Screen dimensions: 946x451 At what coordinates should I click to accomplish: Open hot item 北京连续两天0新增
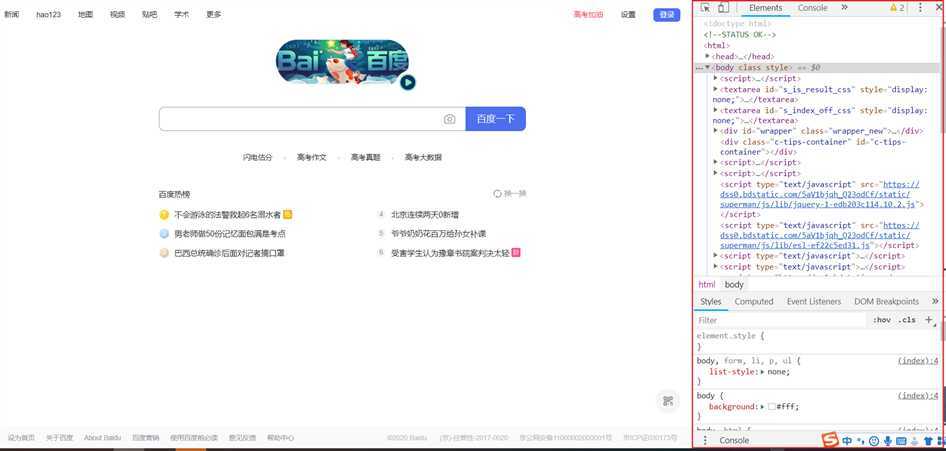(425, 214)
